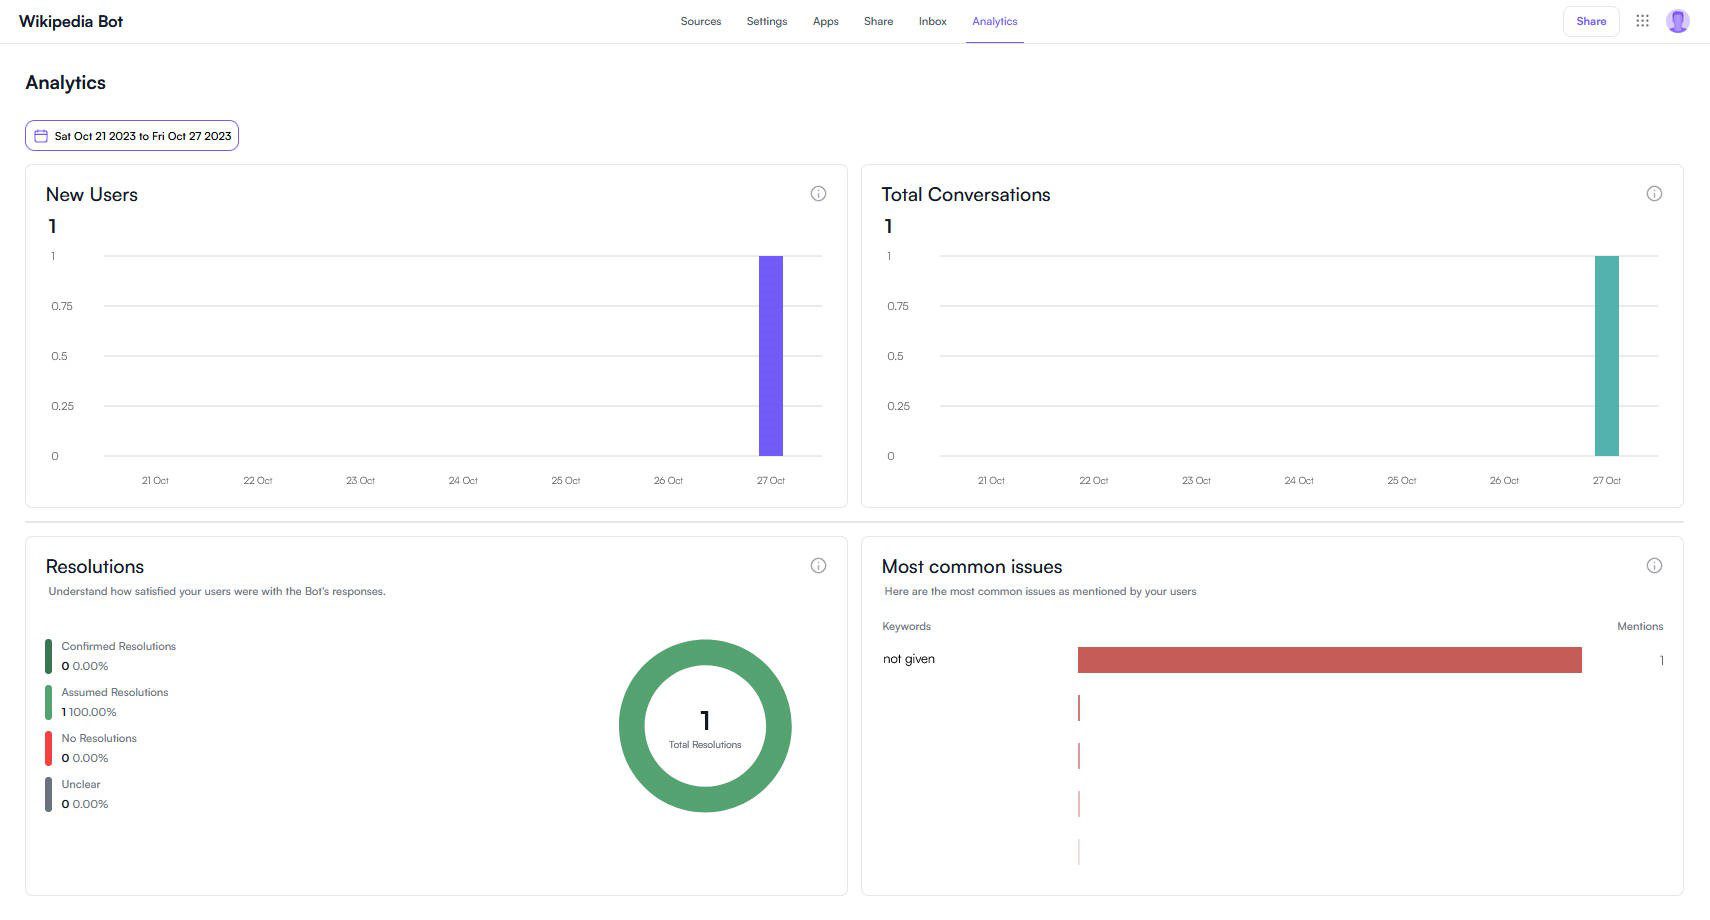Click the teal bar in Total Conversations chart
Viewport: 1710px width, 920px height.
coord(1607,355)
